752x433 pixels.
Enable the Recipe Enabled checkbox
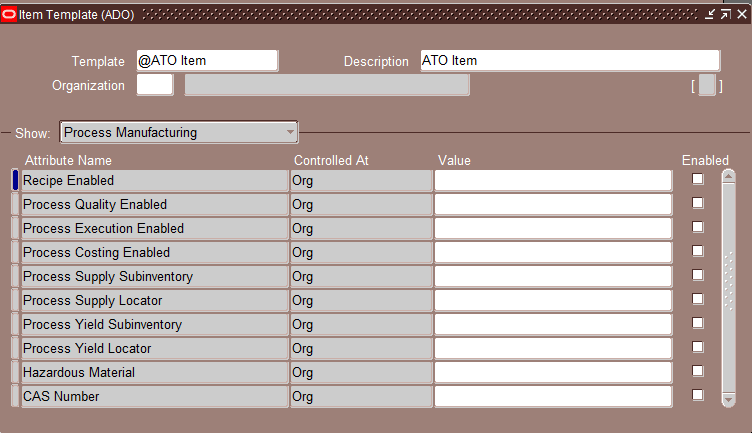click(697, 179)
